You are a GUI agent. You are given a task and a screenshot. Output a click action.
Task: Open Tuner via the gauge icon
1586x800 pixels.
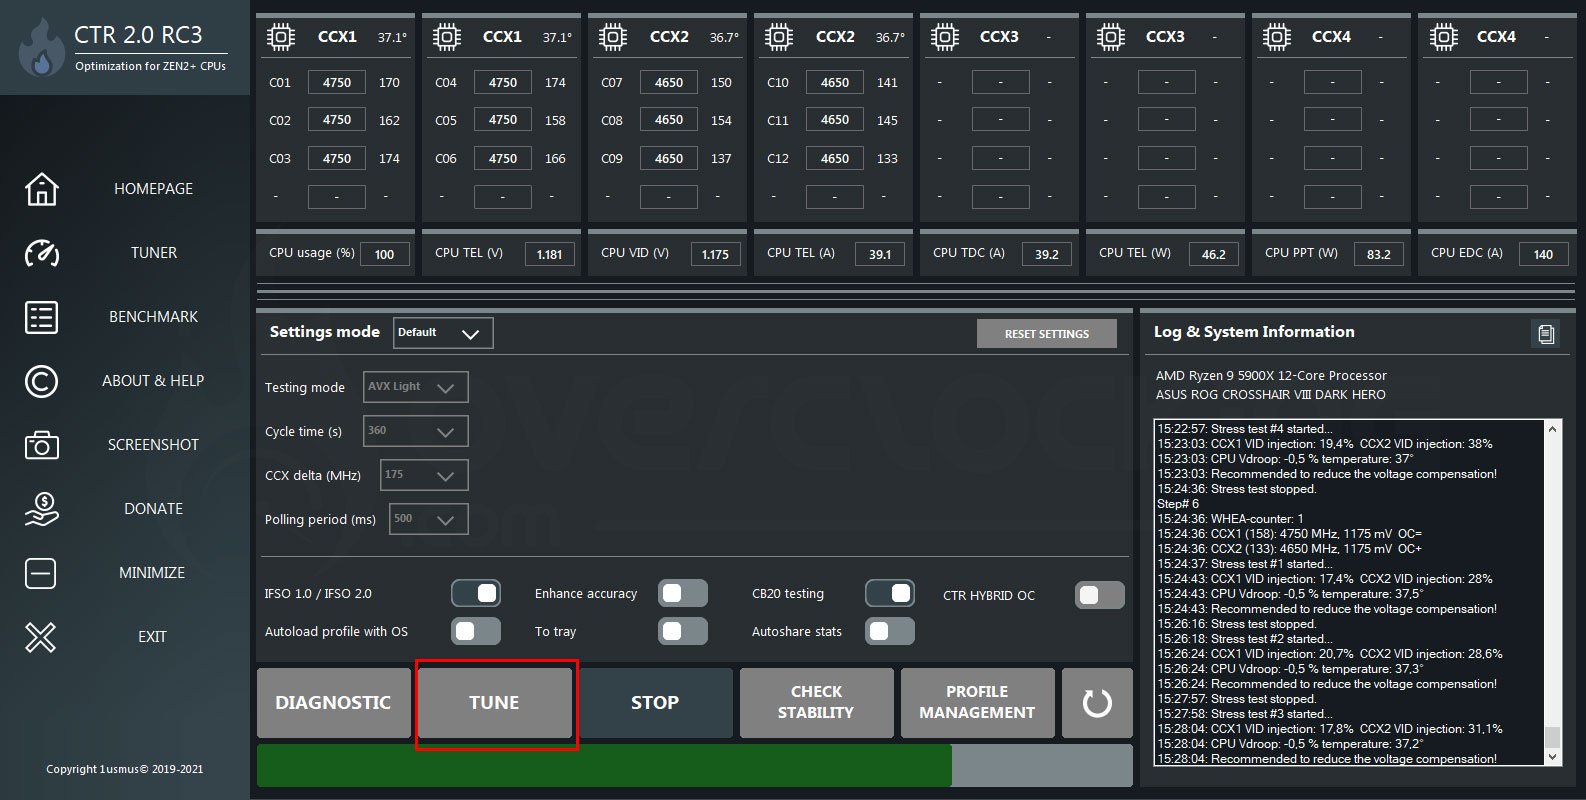[41, 253]
